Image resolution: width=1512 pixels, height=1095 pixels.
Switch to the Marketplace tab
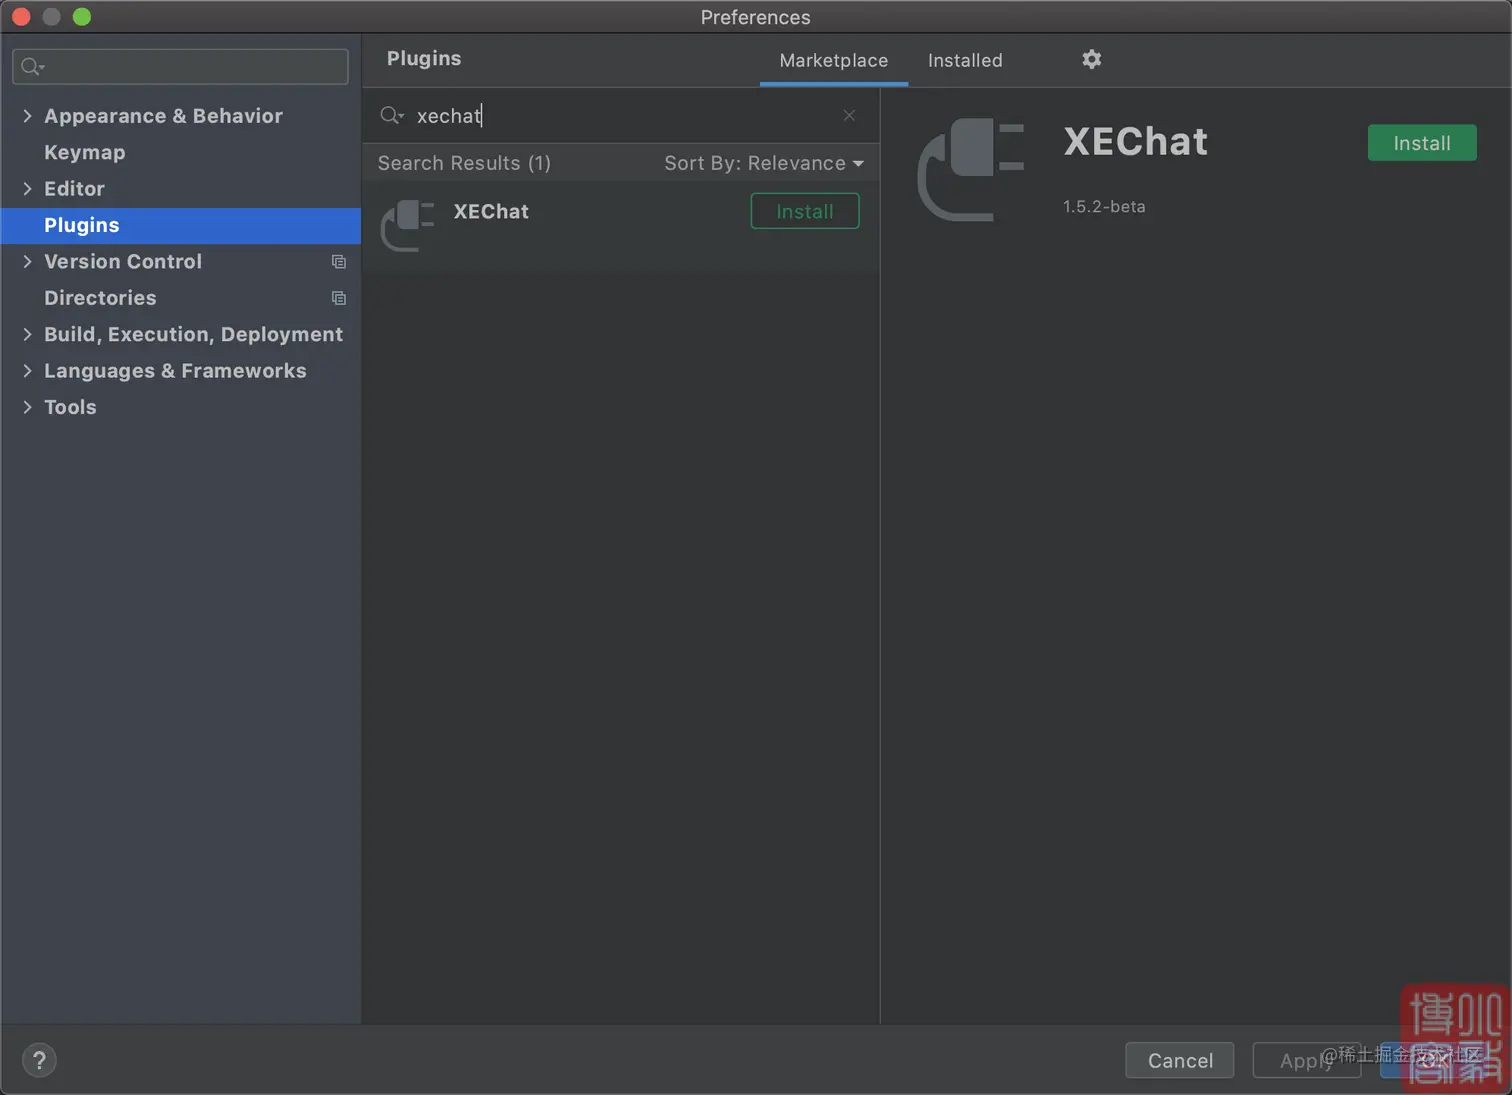click(834, 60)
